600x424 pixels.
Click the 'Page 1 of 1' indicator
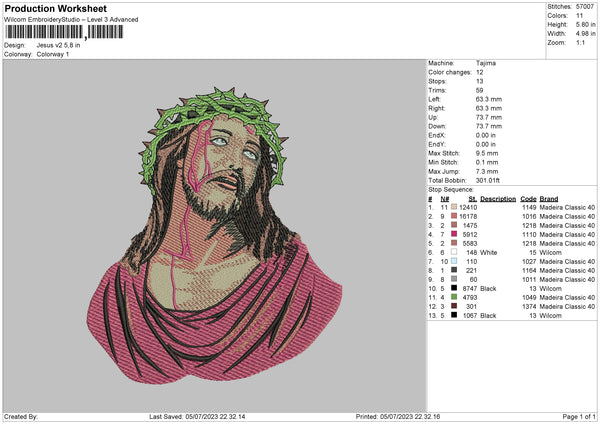pyautogui.click(x=579, y=416)
